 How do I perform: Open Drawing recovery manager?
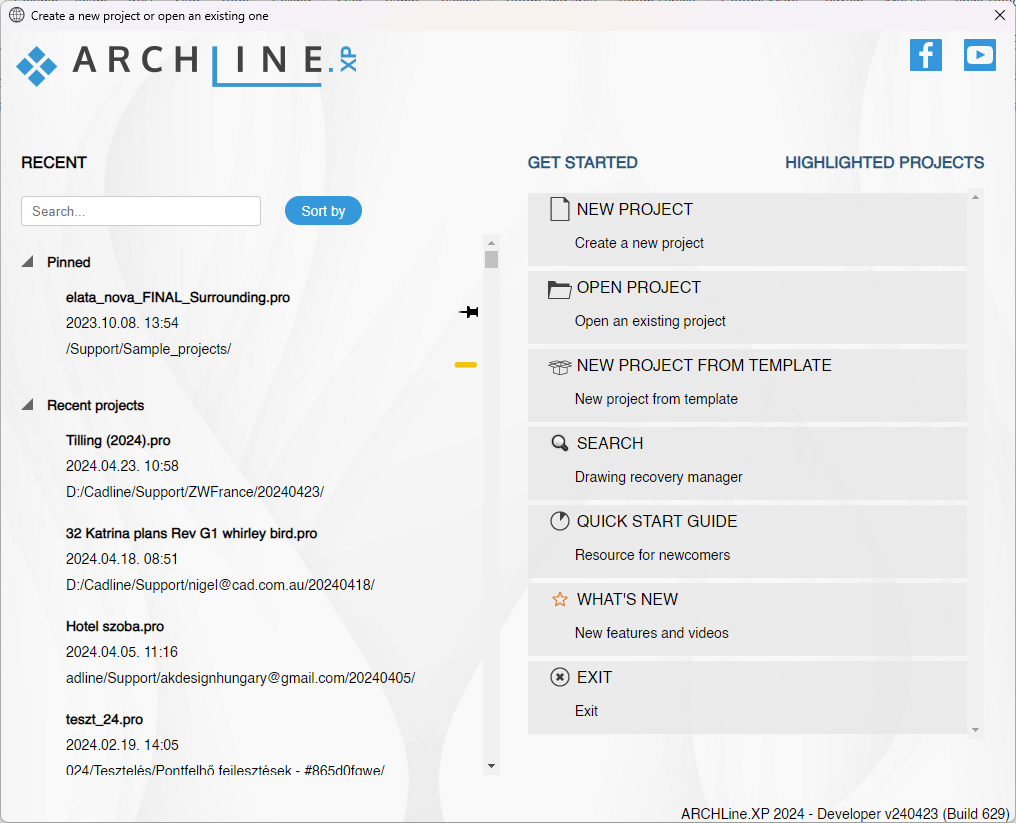coord(747,463)
